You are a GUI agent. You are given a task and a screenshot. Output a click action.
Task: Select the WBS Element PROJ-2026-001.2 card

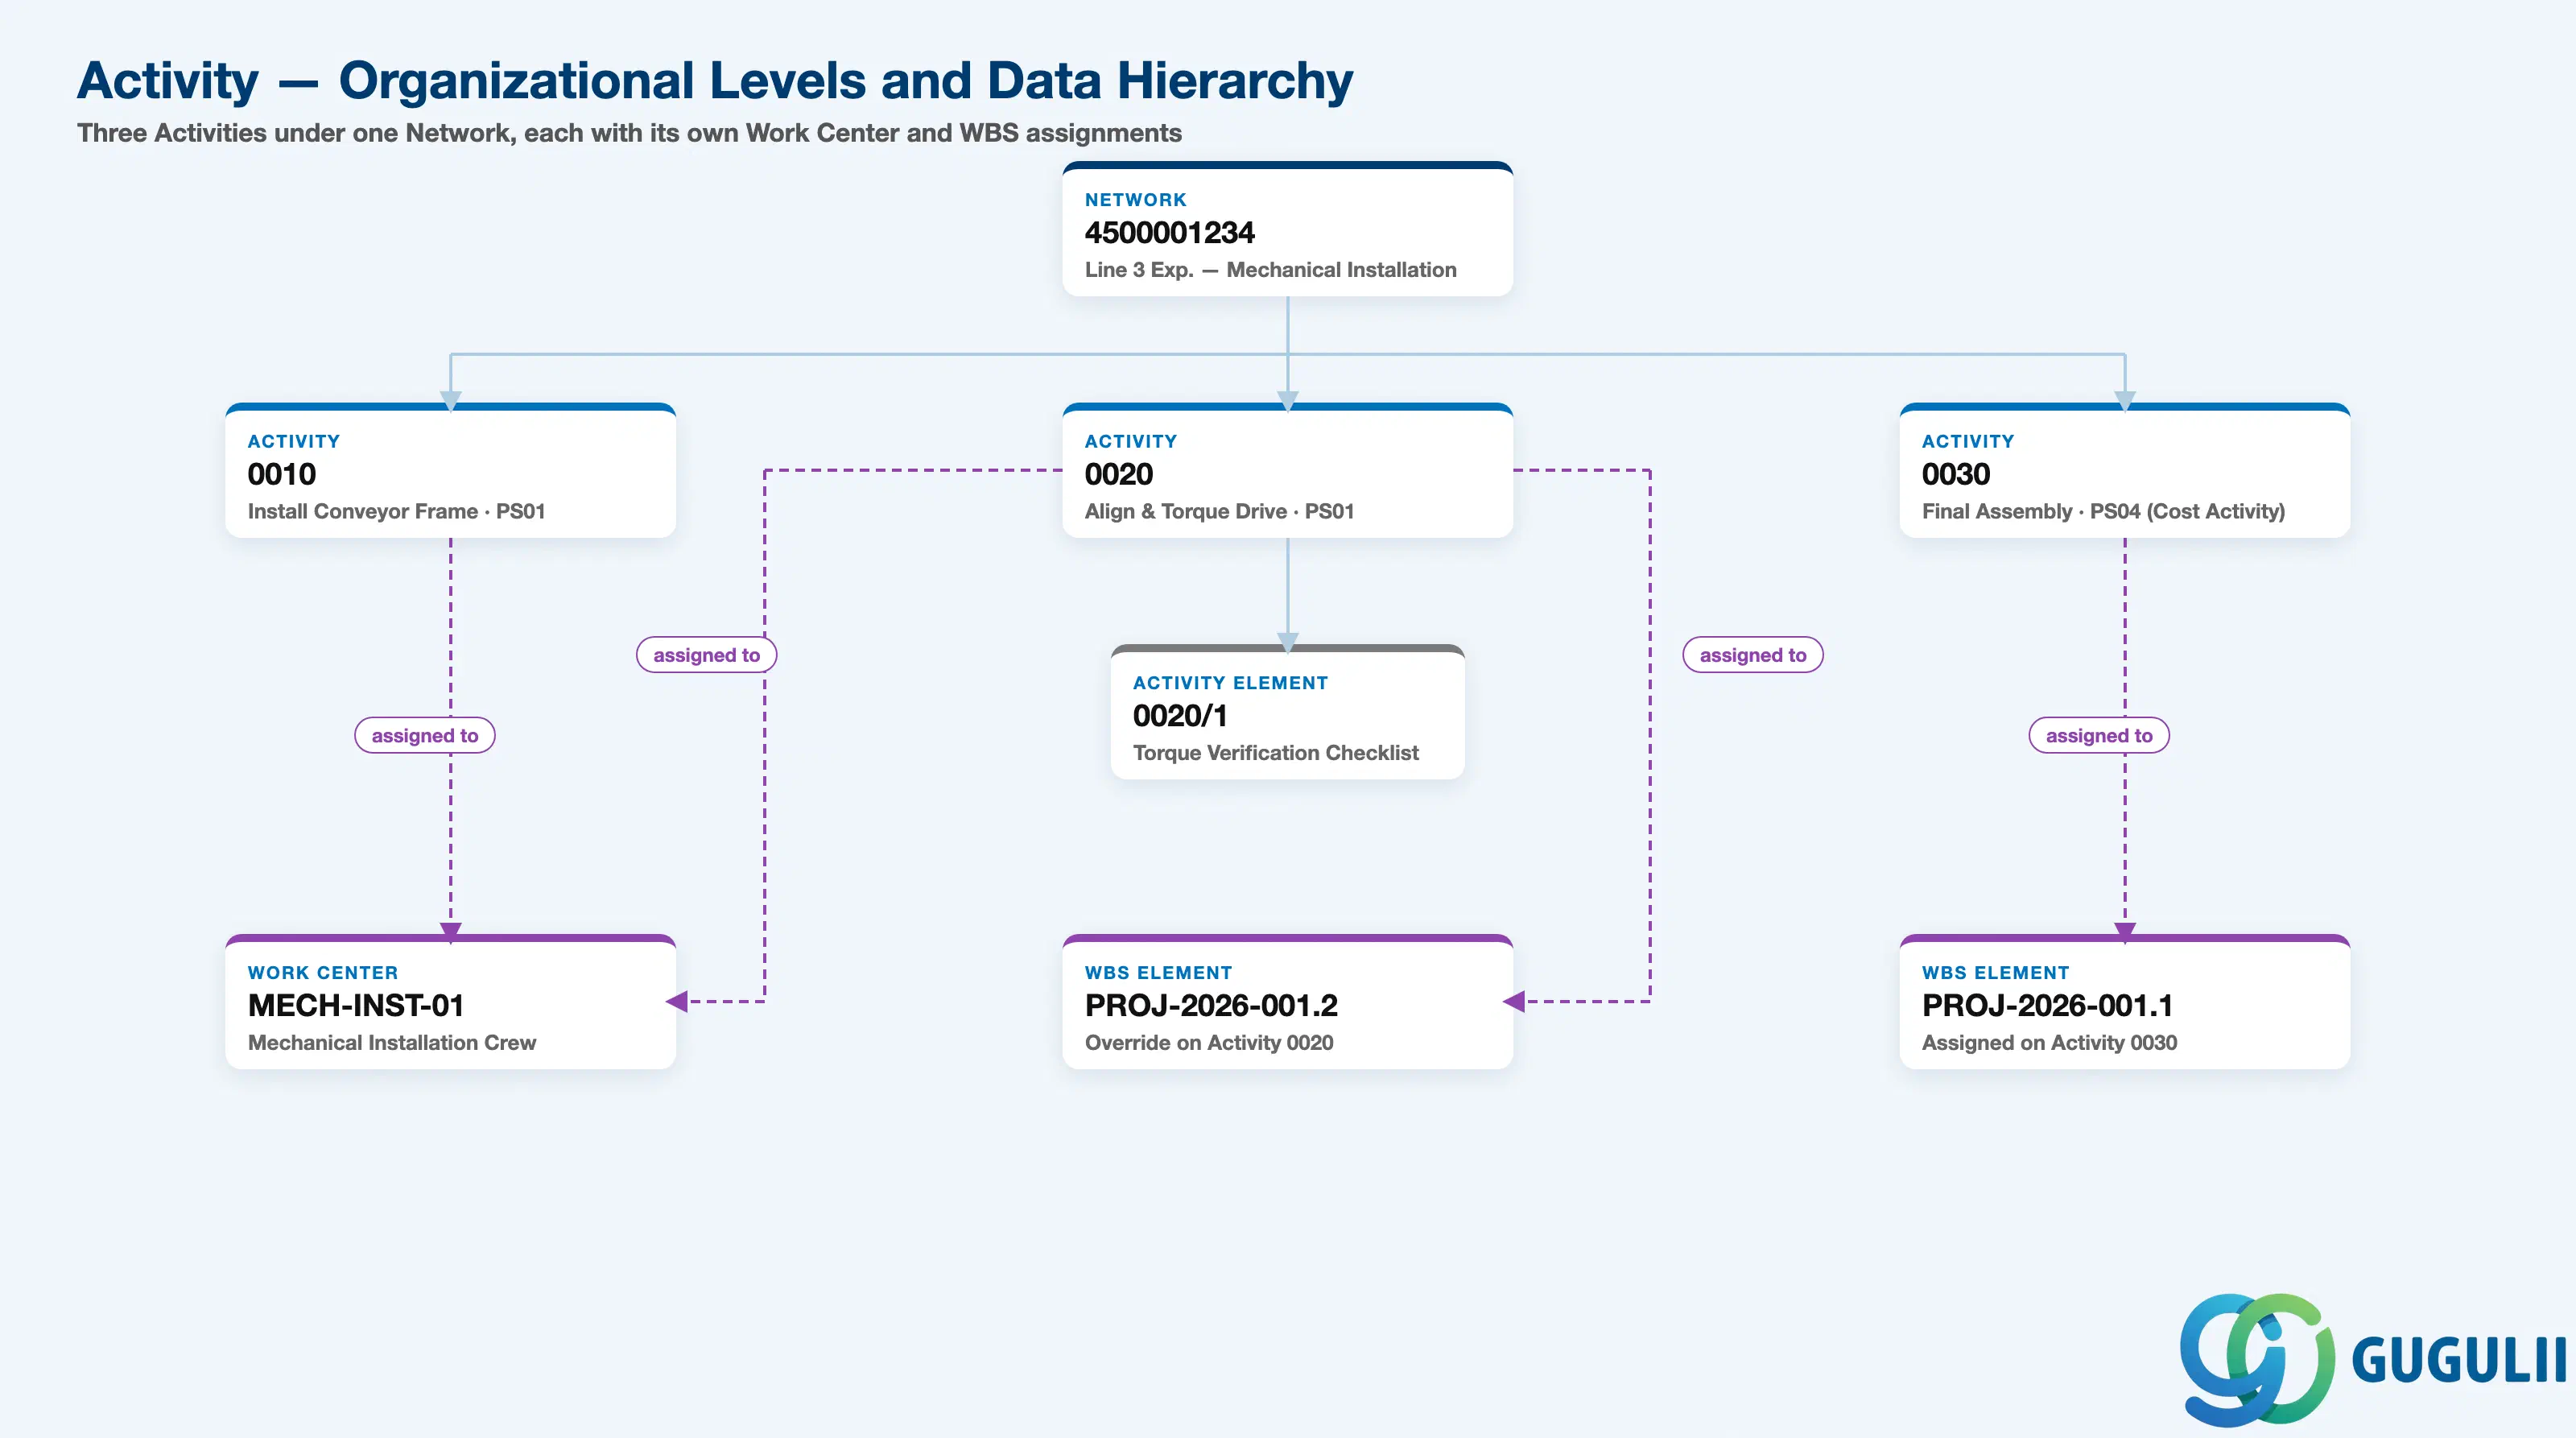(1287, 1002)
